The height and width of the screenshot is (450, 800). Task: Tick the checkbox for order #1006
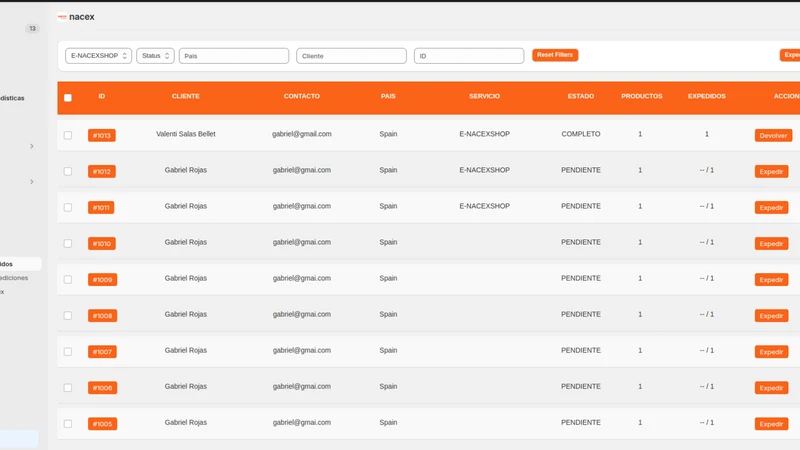coord(68,388)
